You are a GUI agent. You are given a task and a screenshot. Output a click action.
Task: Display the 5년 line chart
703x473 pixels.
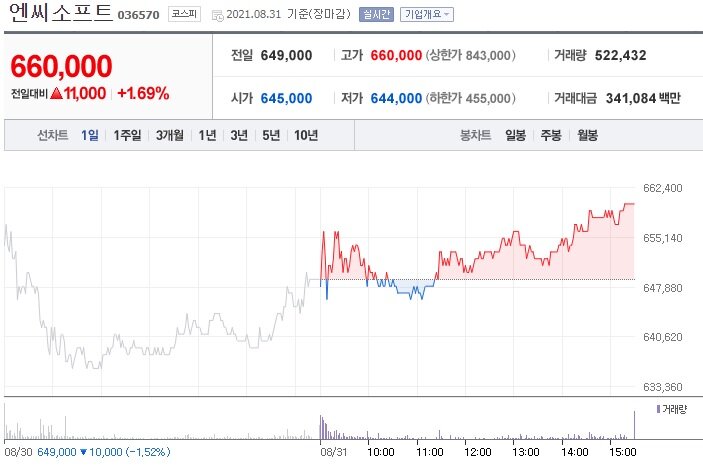click(x=271, y=135)
